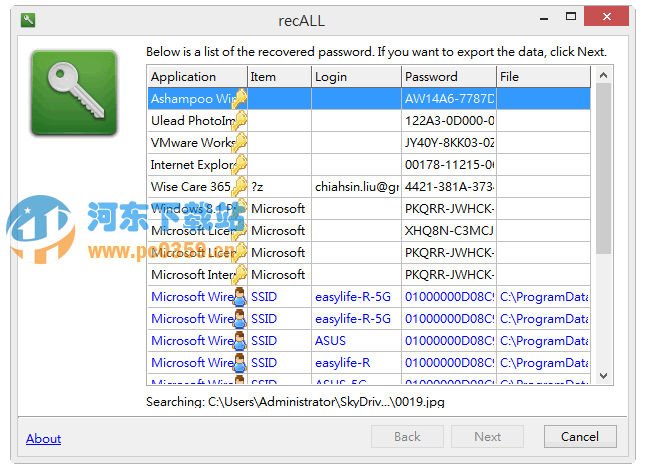
Task: Open the About link
Action: coord(44,439)
